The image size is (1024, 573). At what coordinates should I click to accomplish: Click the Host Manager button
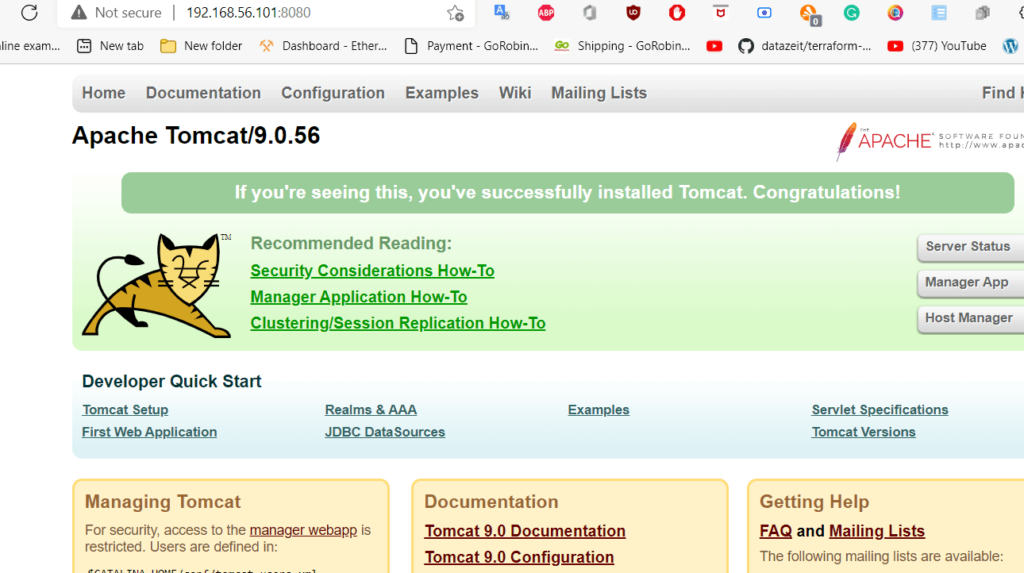tap(970, 318)
